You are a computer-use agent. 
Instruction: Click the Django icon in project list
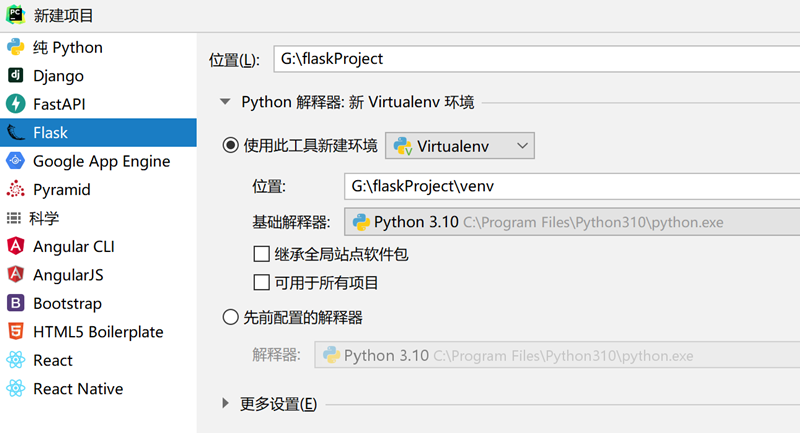(x=15, y=76)
